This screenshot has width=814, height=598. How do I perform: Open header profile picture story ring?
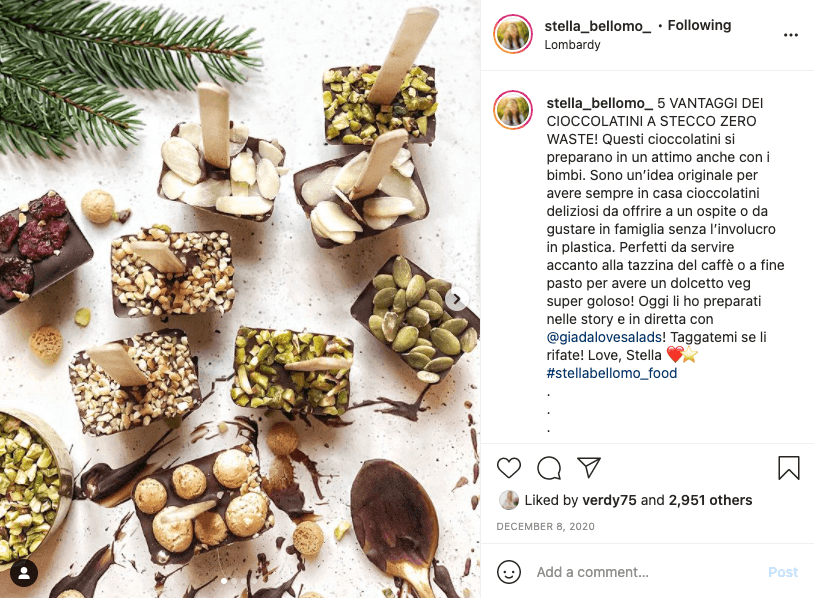pyautogui.click(x=513, y=34)
